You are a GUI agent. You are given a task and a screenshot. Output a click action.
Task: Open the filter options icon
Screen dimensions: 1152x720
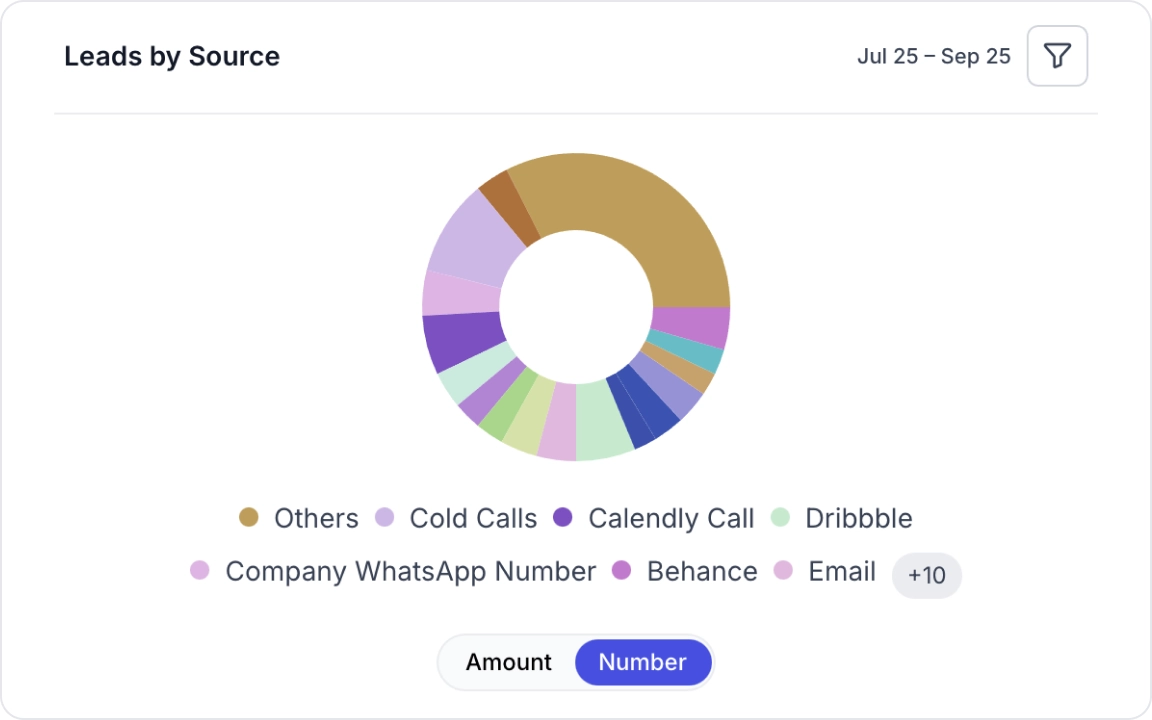[1057, 56]
